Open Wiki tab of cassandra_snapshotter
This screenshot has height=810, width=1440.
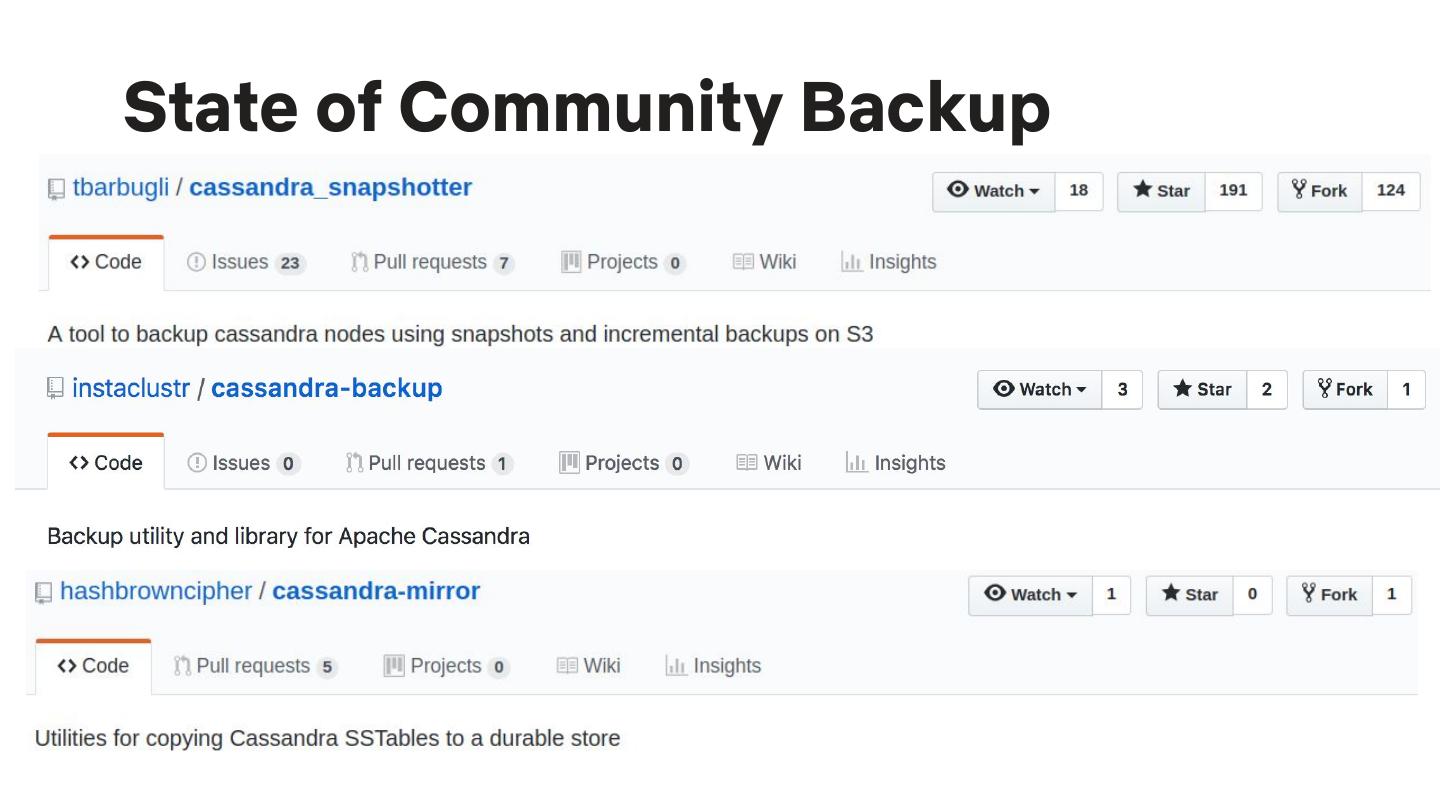coord(764,262)
